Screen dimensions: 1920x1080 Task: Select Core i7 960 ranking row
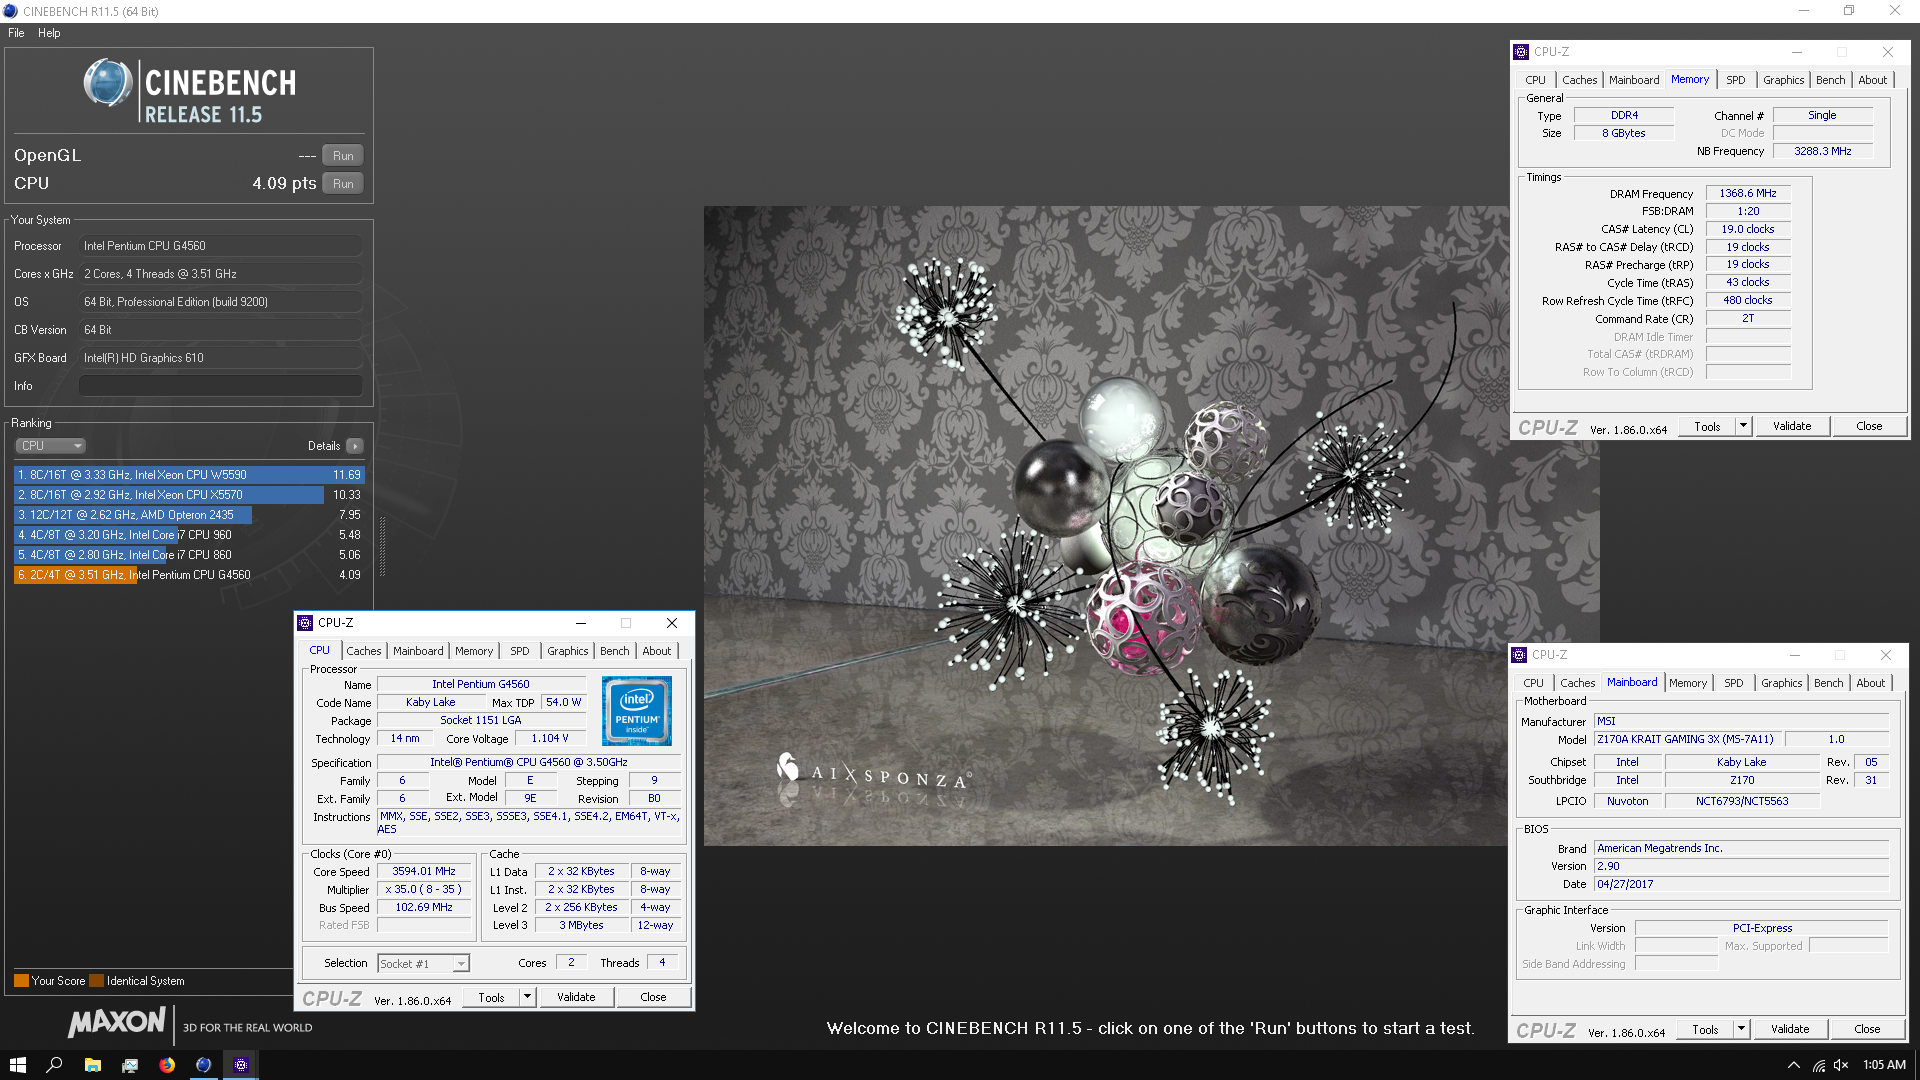(189, 535)
